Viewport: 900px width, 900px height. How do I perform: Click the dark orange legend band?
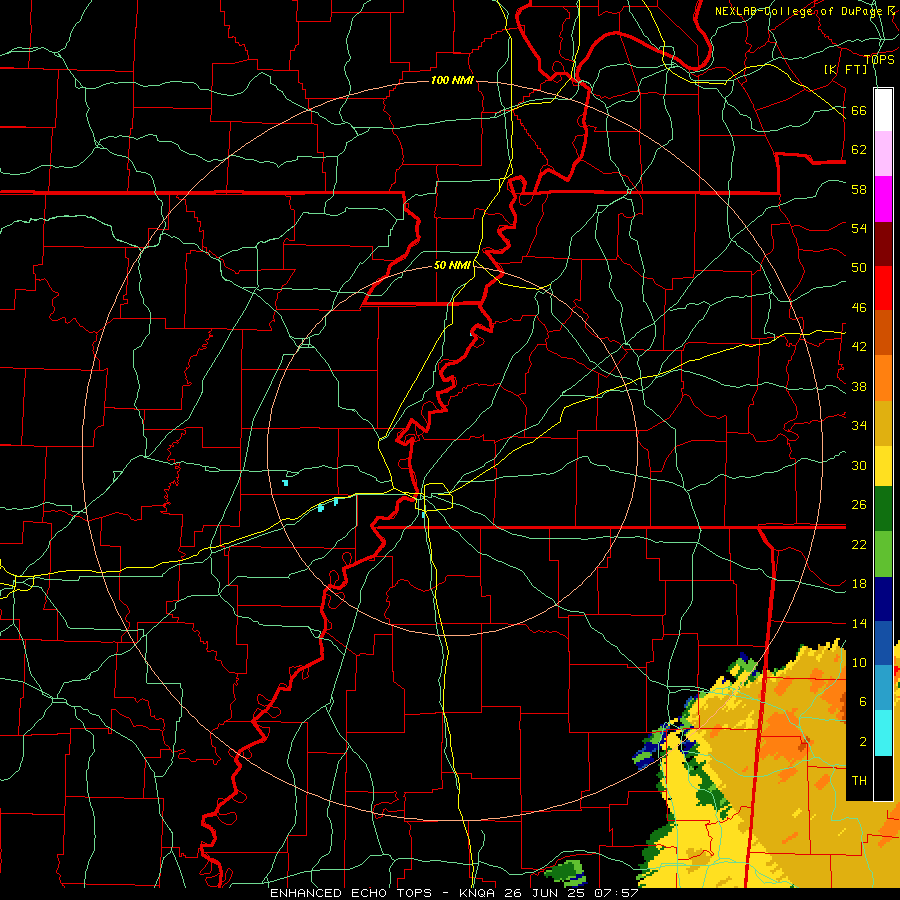[883, 333]
